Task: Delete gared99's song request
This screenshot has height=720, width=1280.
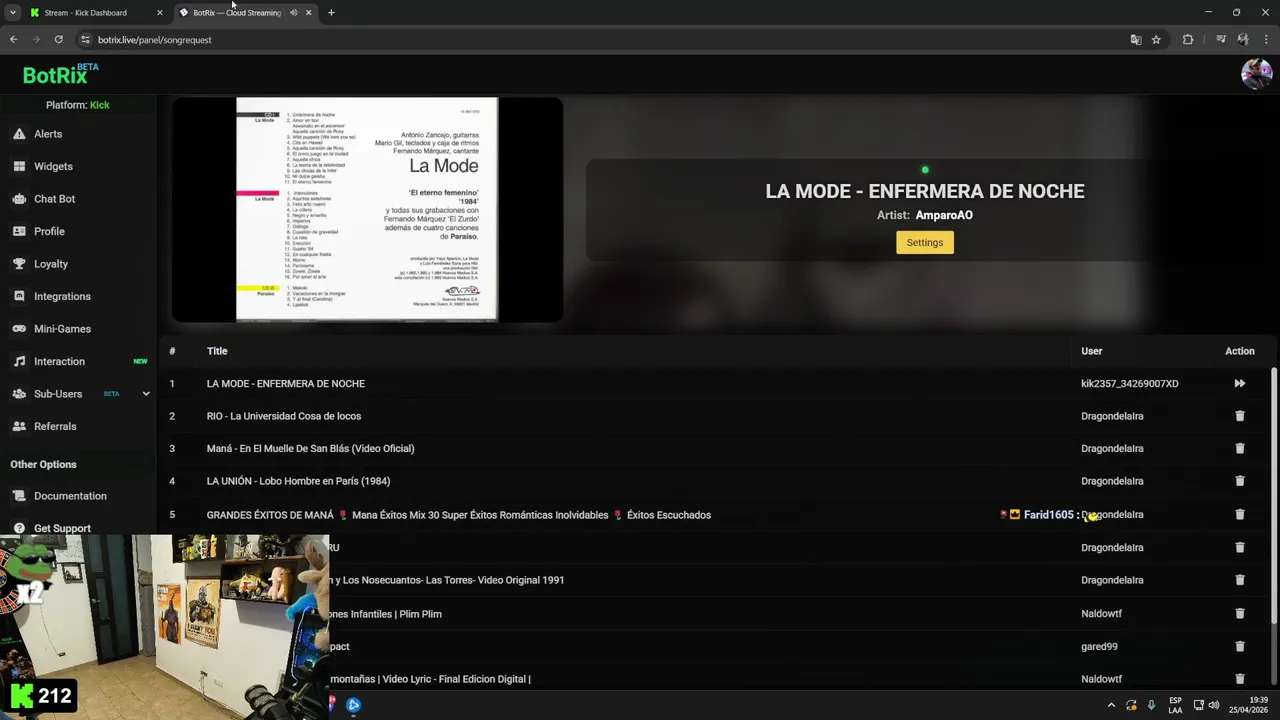Action: point(1240,646)
